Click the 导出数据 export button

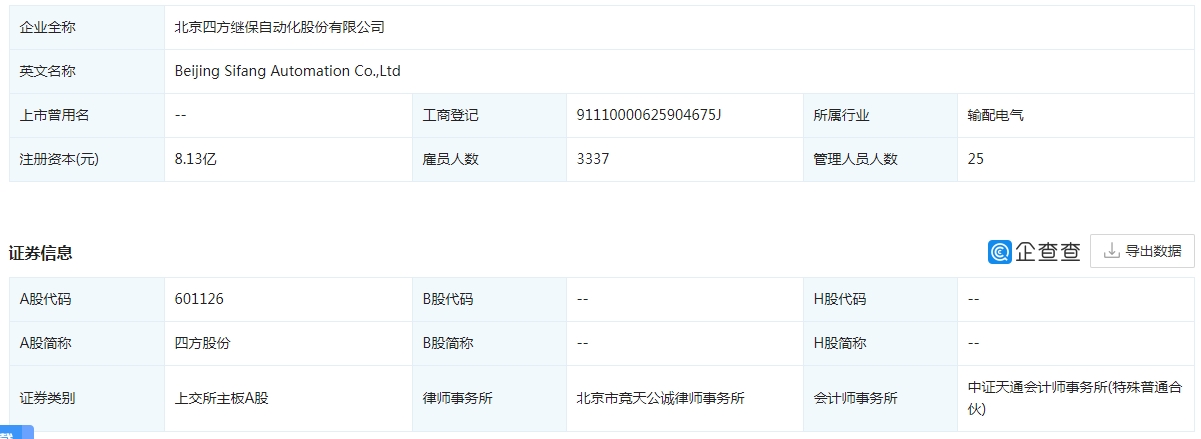[1142, 251]
